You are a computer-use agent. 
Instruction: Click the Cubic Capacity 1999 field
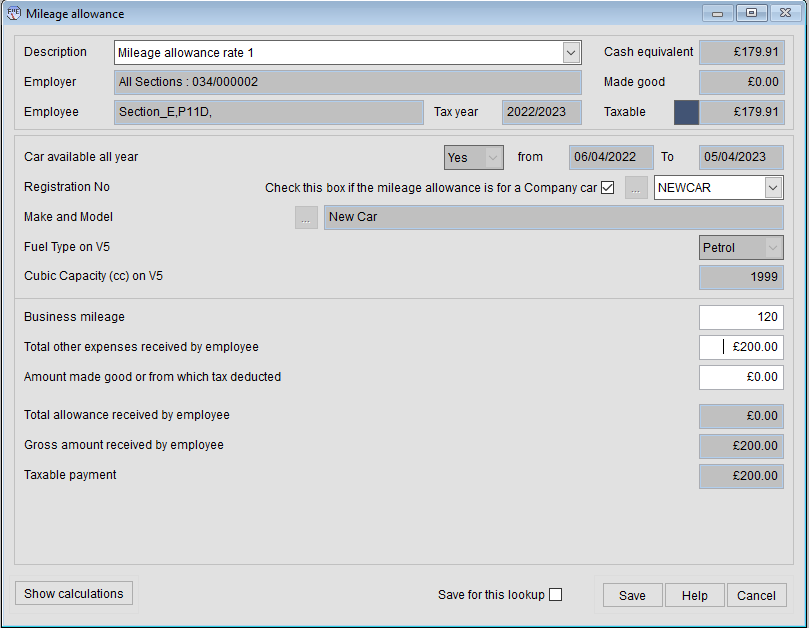click(x=741, y=277)
